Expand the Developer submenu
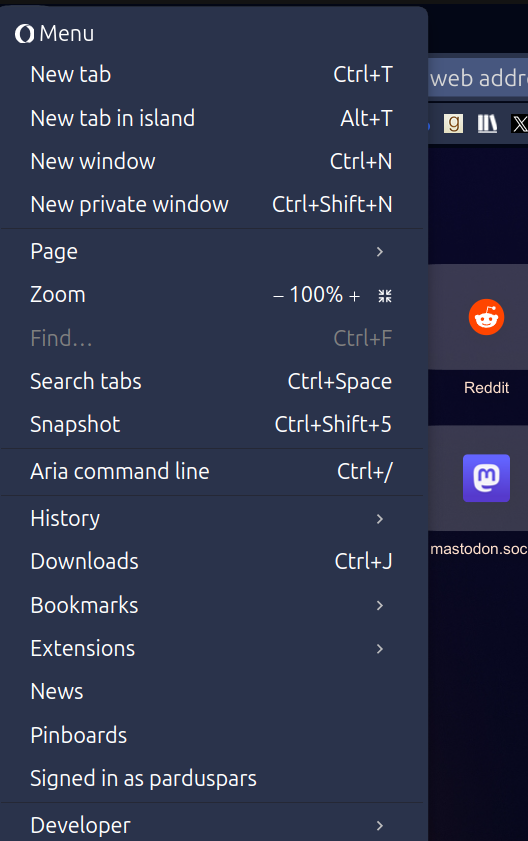This screenshot has height=841, width=528. coord(212,825)
